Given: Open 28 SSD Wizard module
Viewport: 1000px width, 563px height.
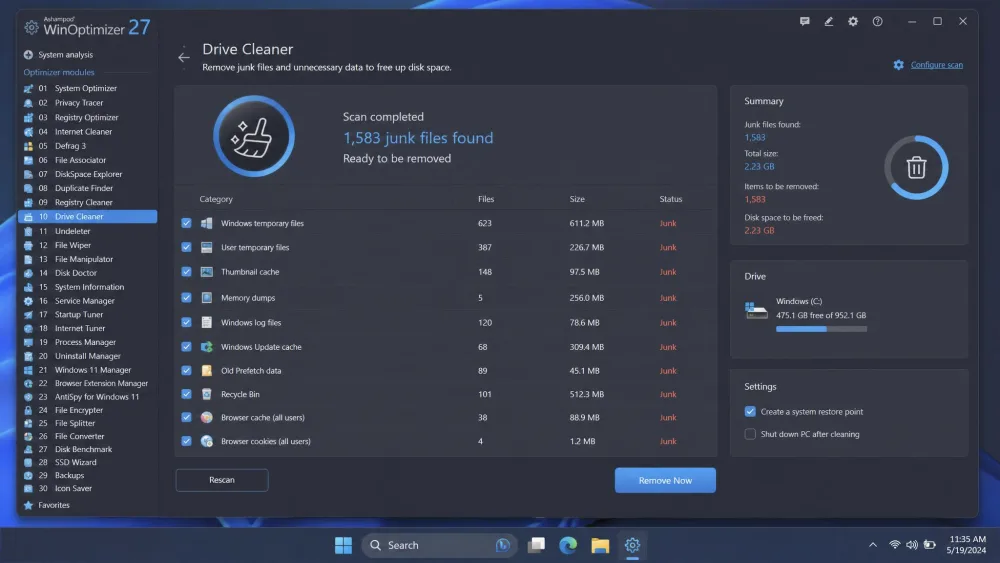Looking at the screenshot, I should [87, 462].
